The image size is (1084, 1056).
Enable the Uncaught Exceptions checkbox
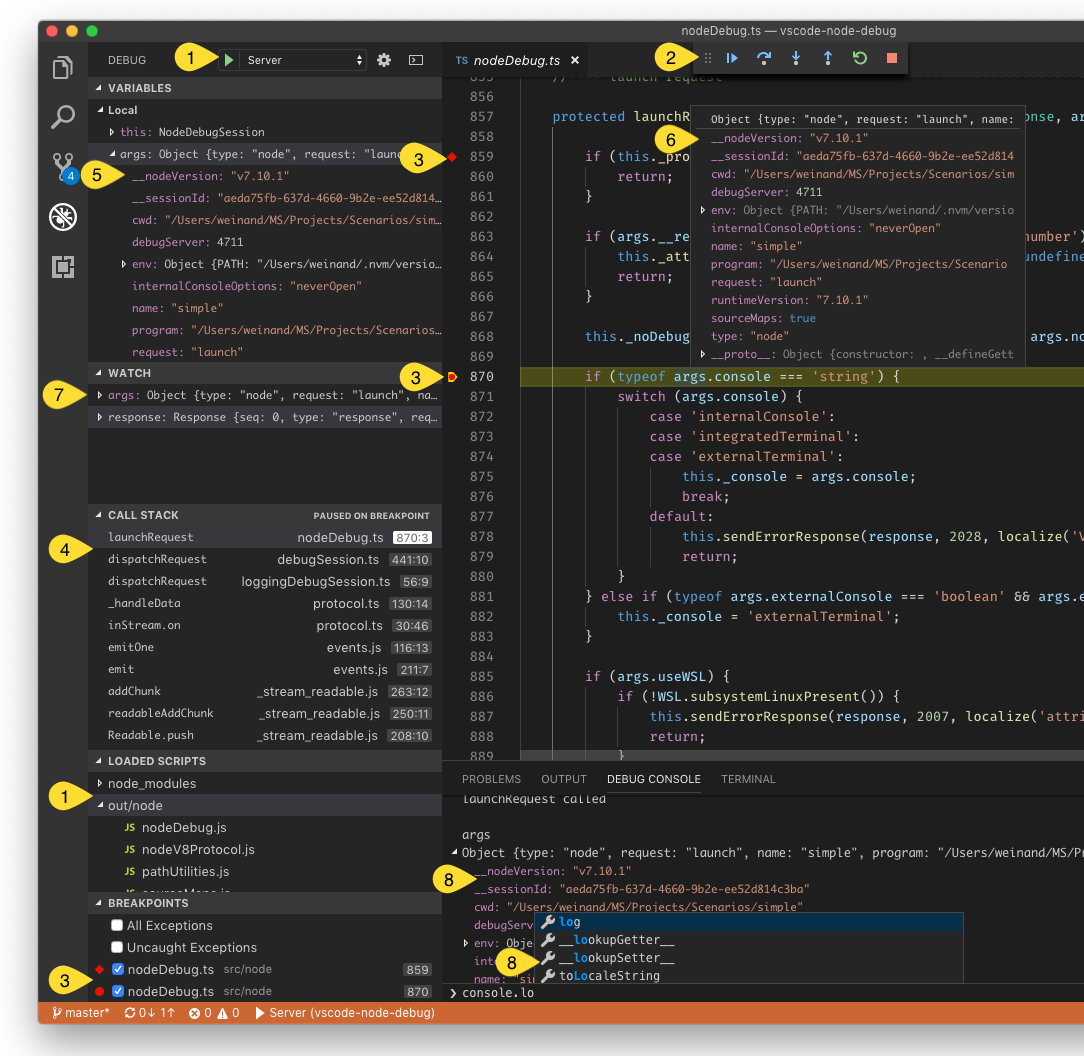tap(116, 947)
